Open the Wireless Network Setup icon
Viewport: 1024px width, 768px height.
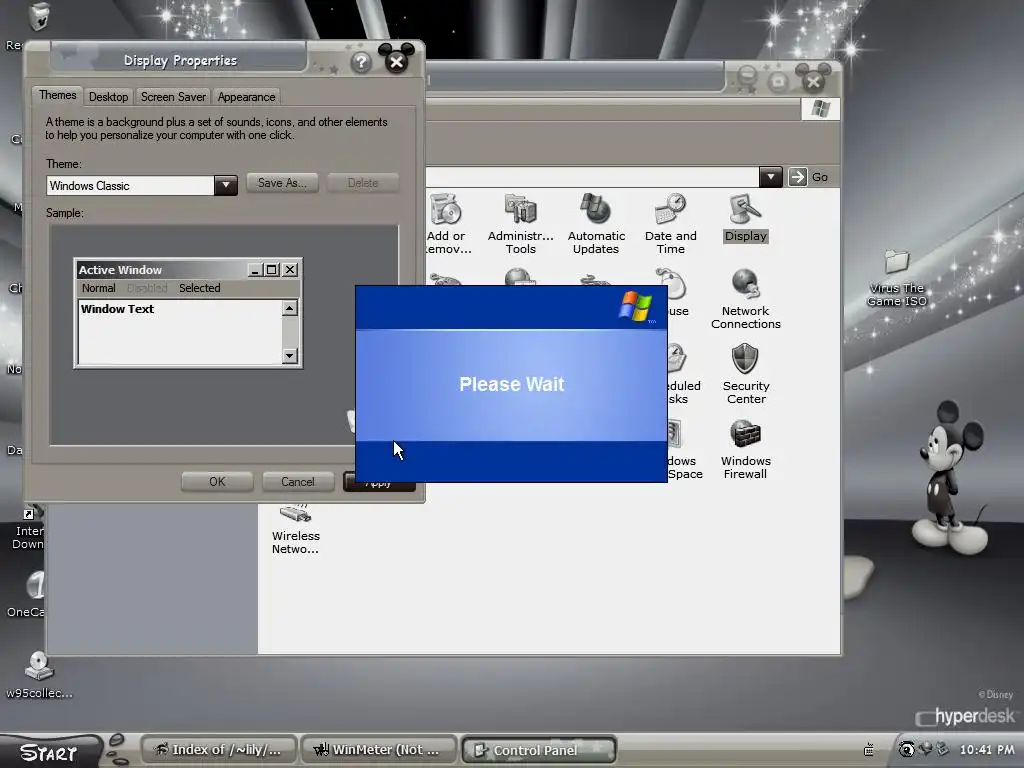point(295,528)
